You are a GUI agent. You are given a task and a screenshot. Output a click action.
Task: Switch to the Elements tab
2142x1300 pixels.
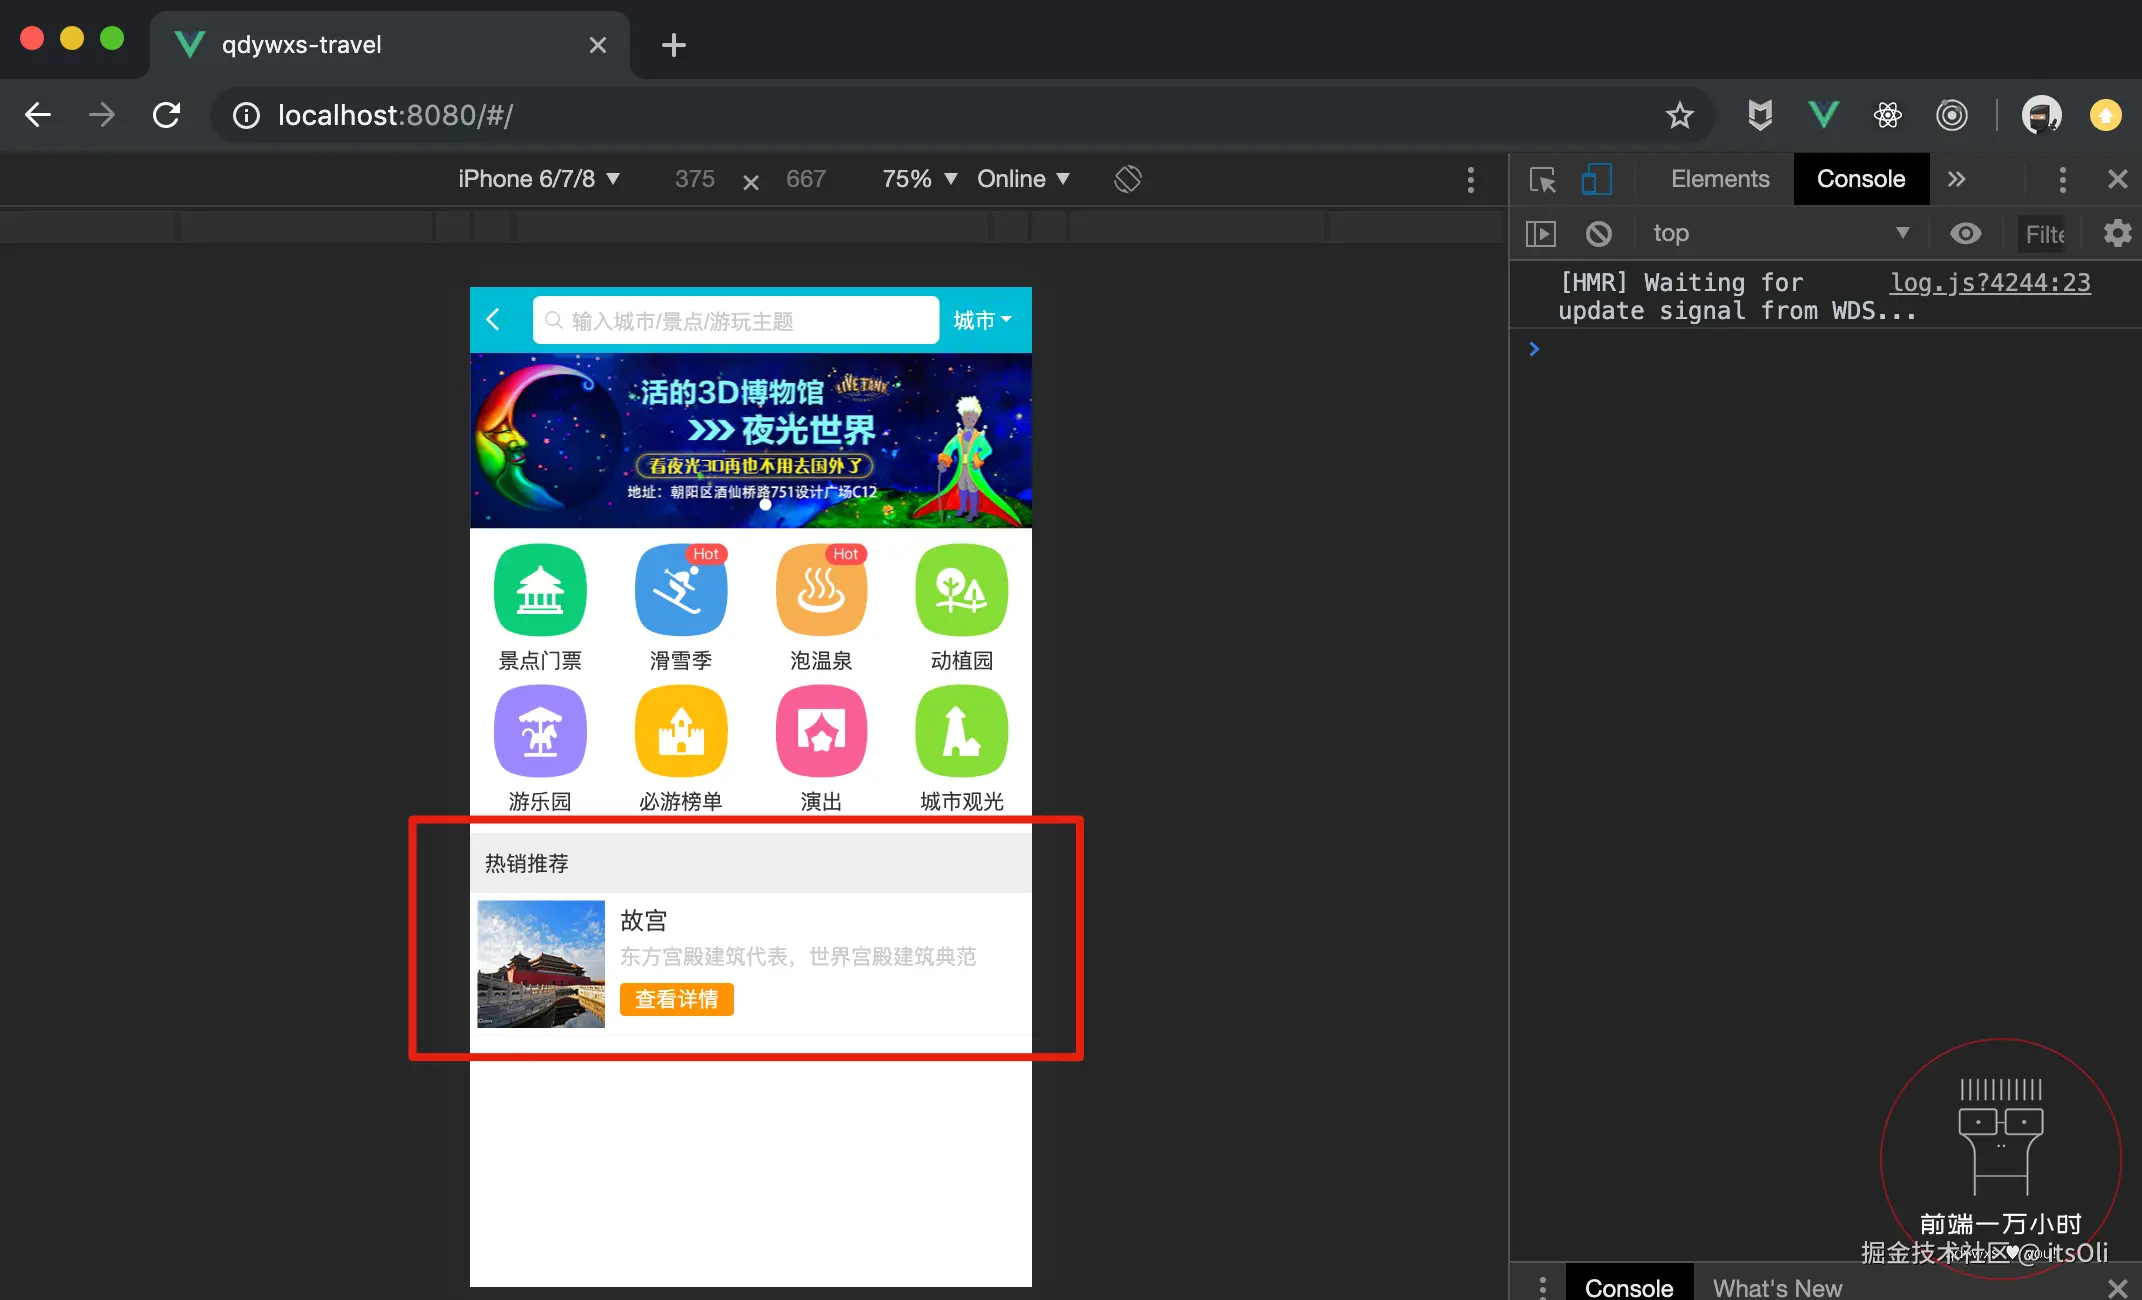point(1719,179)
